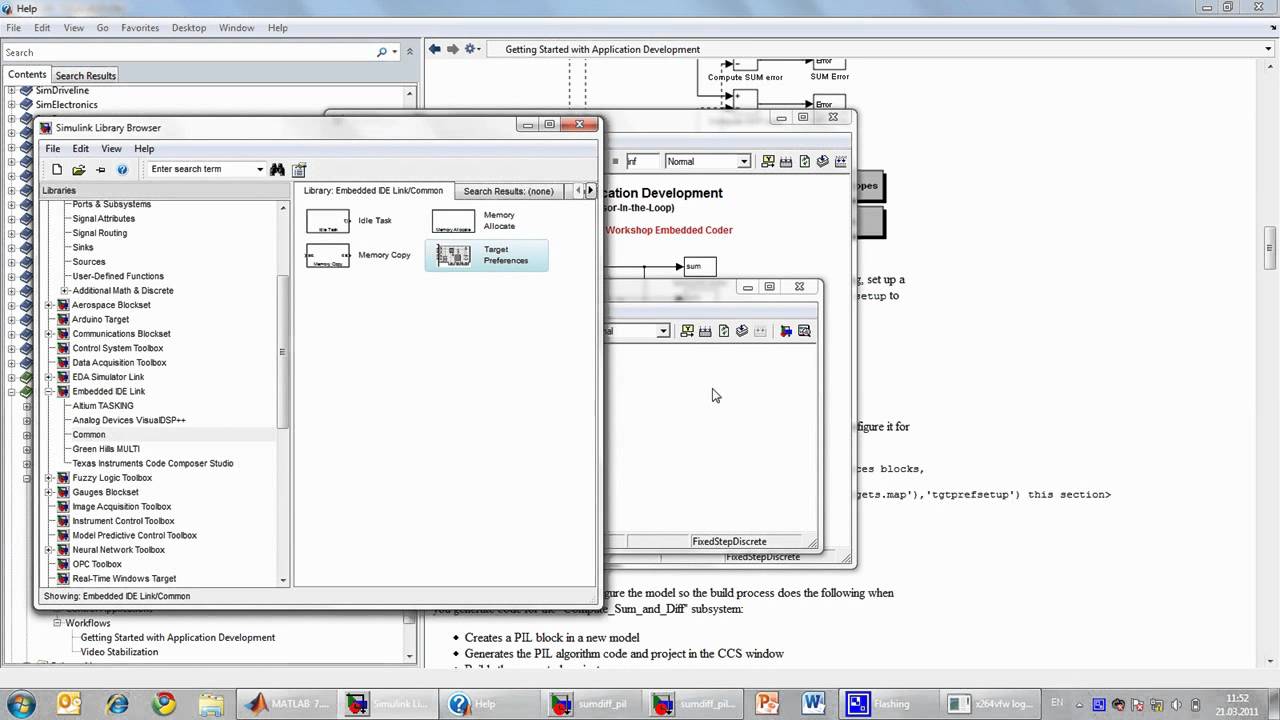The height and width of the screenshot is (720, 1280).
Task: Collapse Workflows node in Help contents
Action: 58,623
